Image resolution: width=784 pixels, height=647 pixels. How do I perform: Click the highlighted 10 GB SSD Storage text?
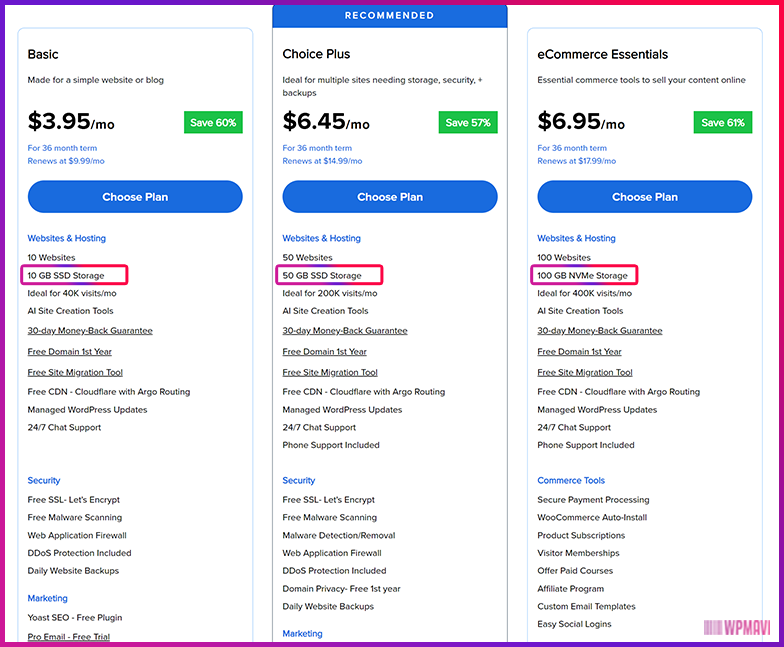(x=66, y=276)
